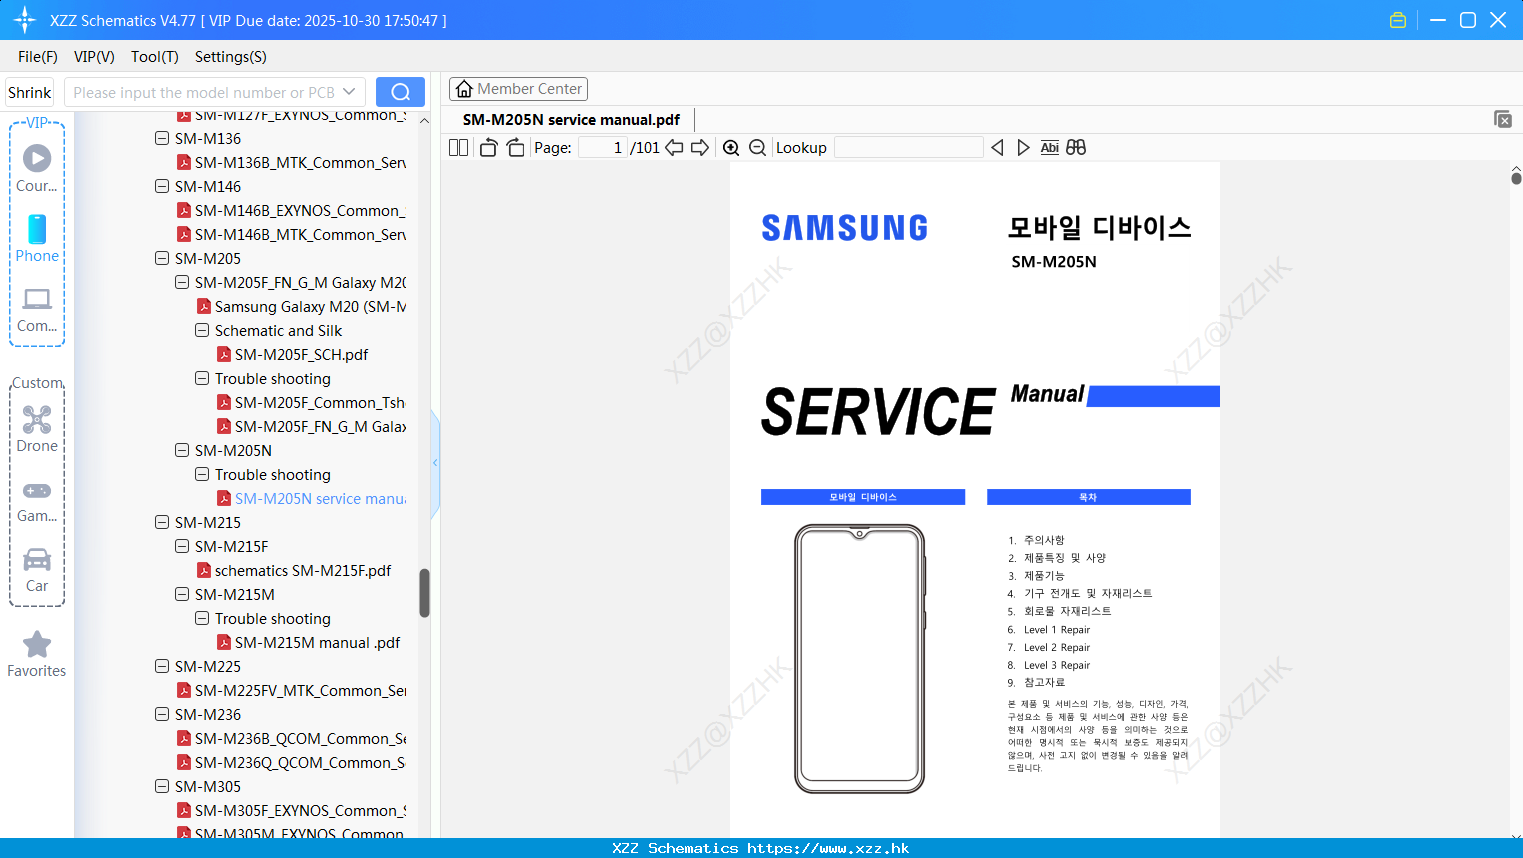The width and height of the screenshot is (1523, 858).
Task: Click the PDF viewer scrollbar thumb
Action: point(1516,177)
